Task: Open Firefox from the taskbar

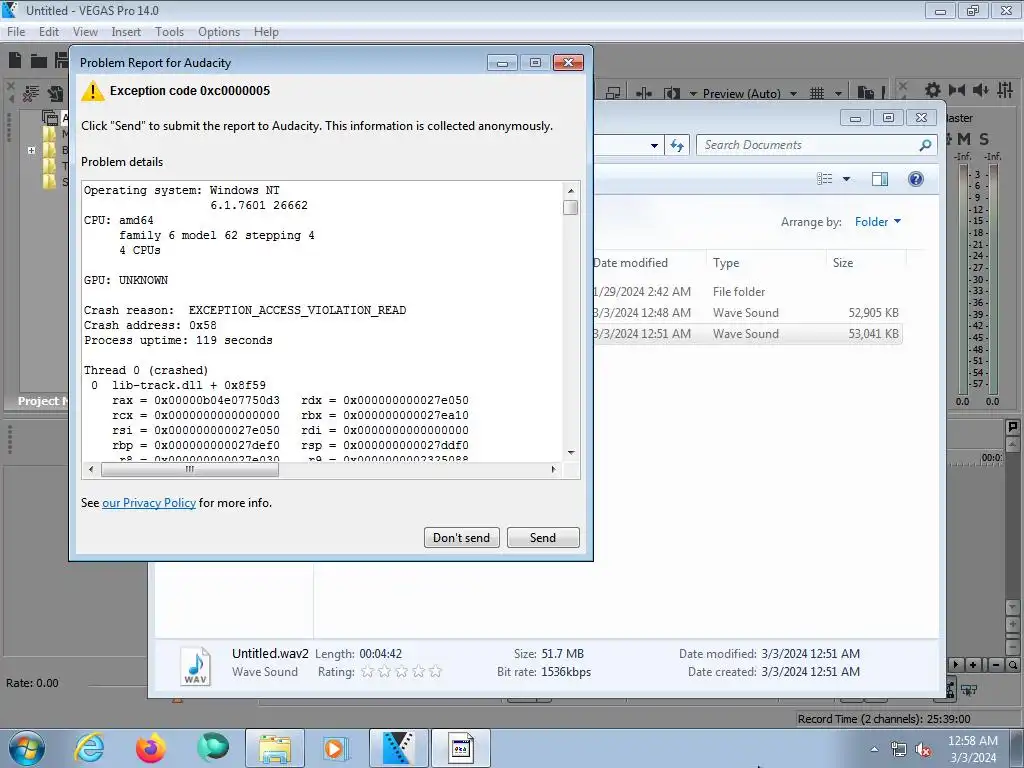Action: 151,748
